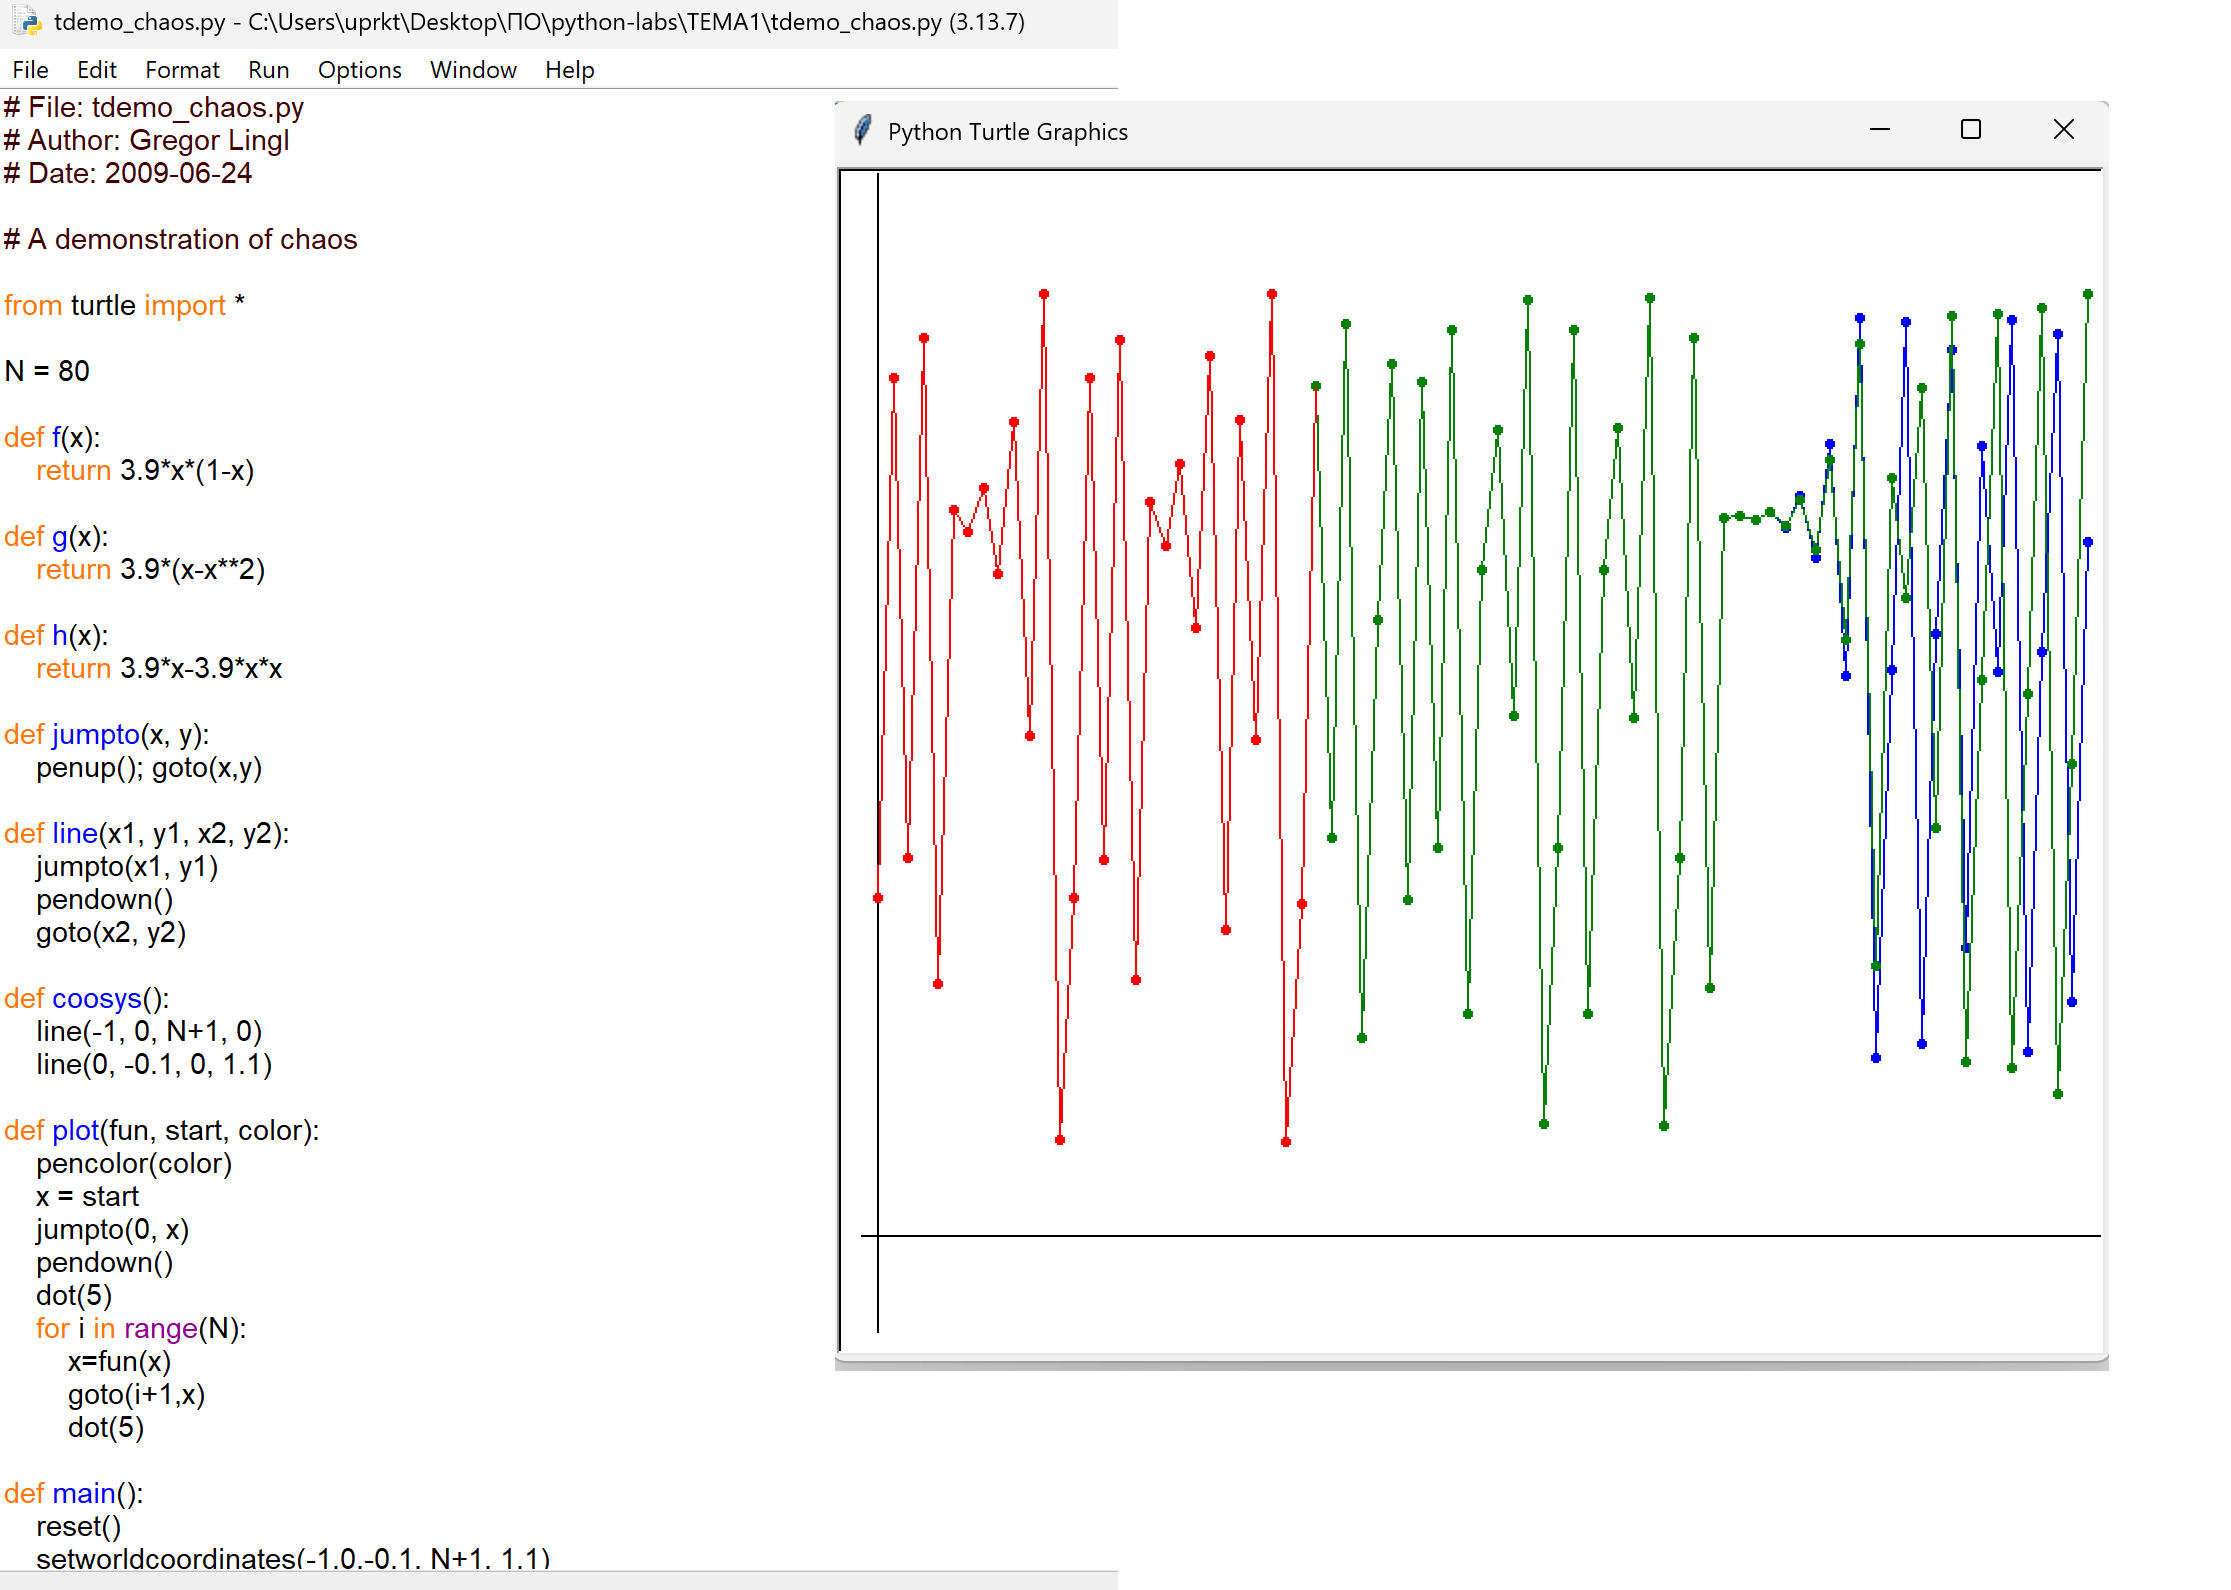
Task: Click the IDLE Python file icon in title bar
Action: point(28,22)
